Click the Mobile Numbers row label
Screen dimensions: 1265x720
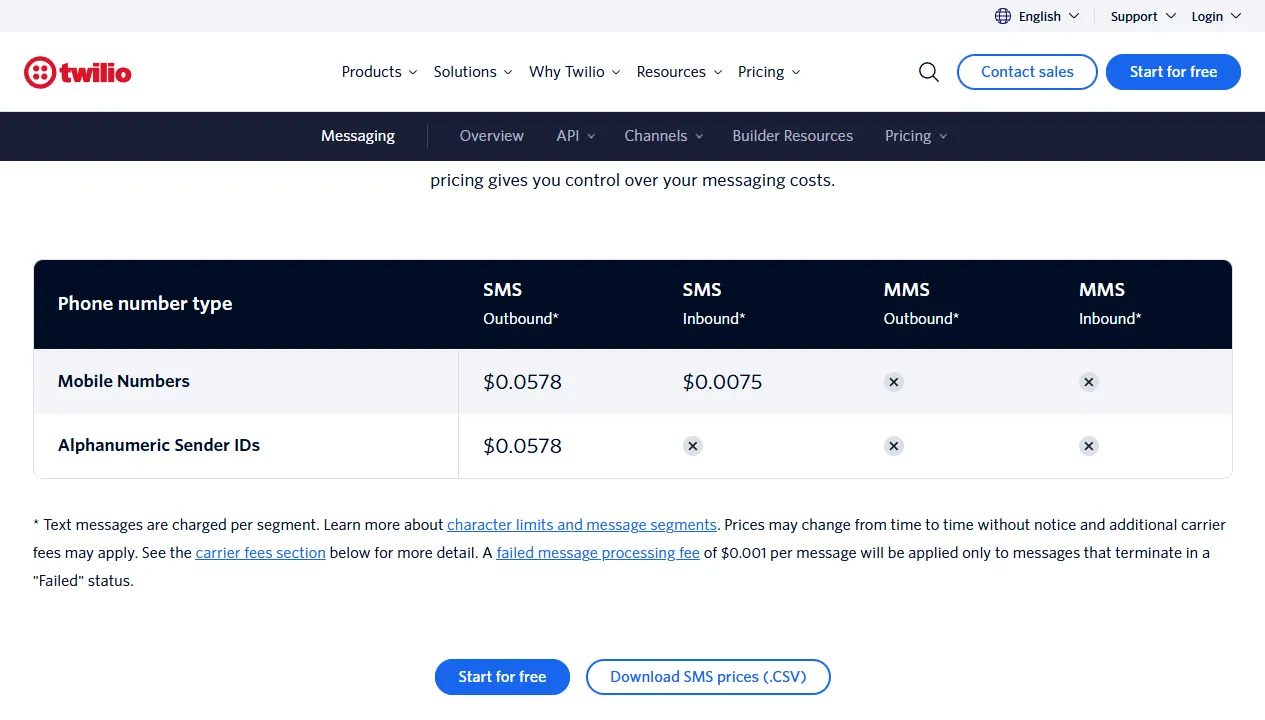point(124,381)
